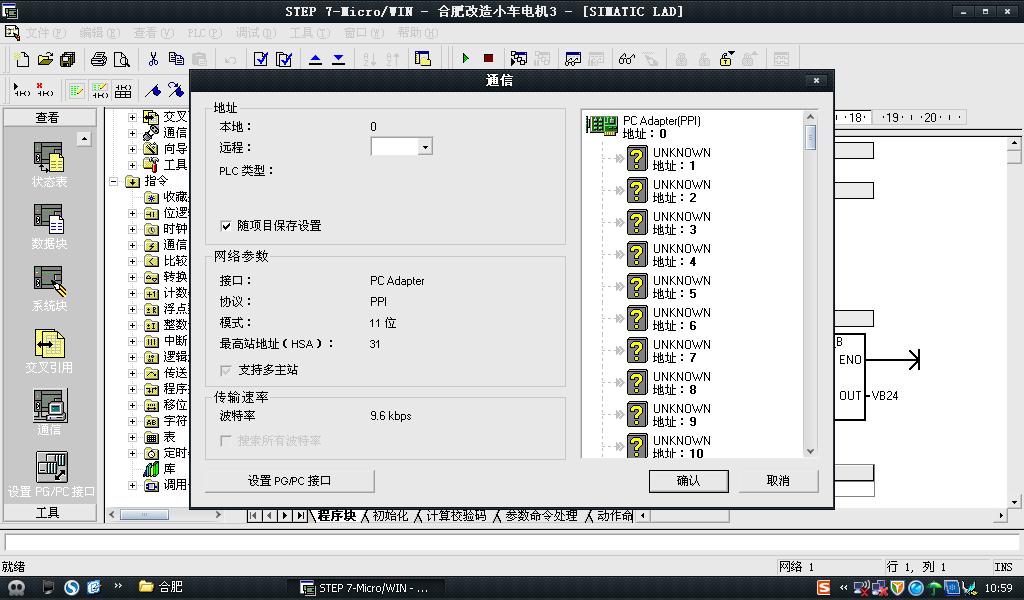Click the 确认 button
The width and height of the screenshot is (1024, 600).
[688, 481]
